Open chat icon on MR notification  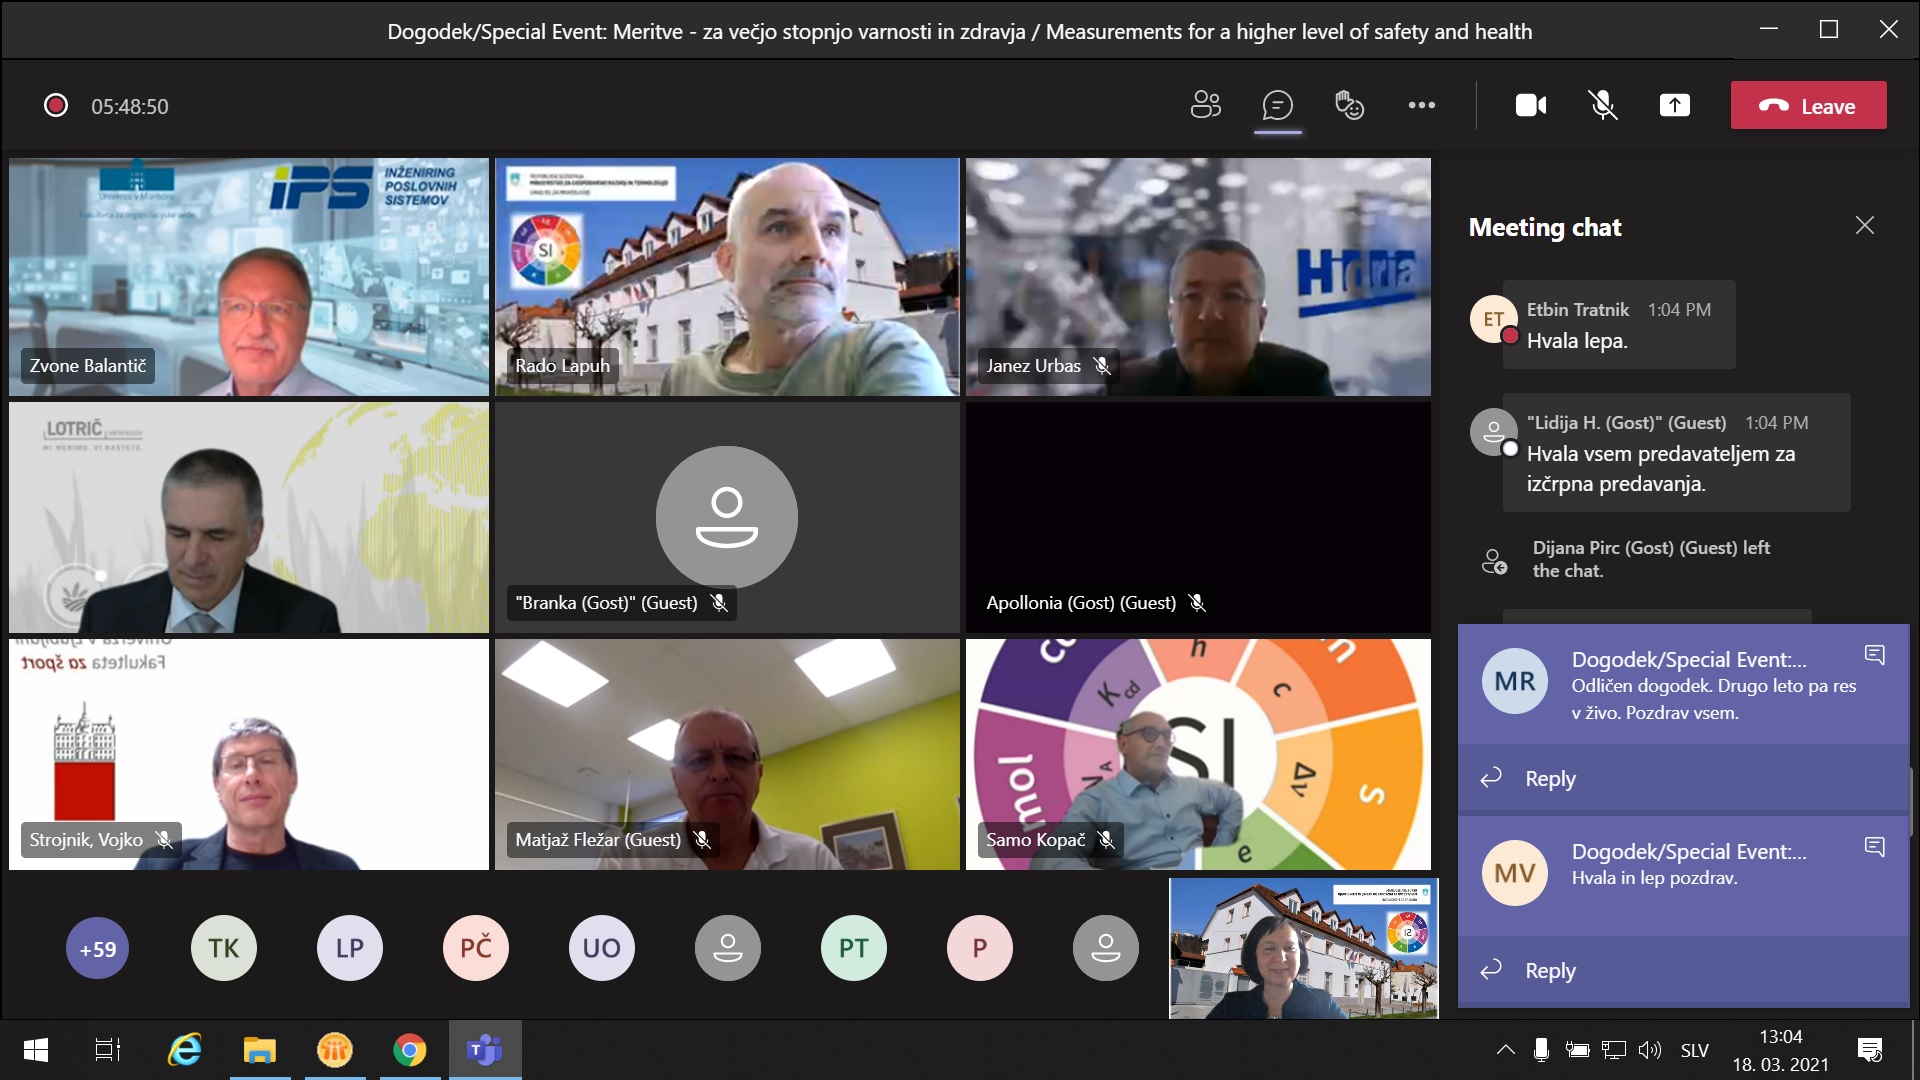point(1875,655)
